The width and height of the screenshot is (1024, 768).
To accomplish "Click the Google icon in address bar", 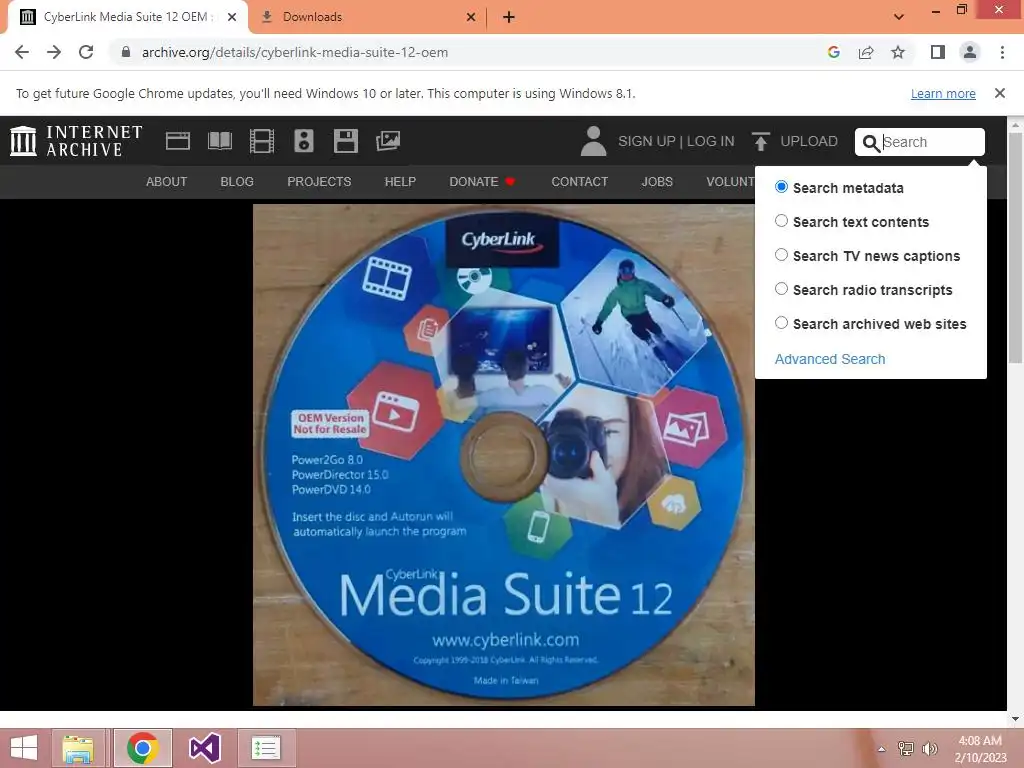I will click(833, 52).
